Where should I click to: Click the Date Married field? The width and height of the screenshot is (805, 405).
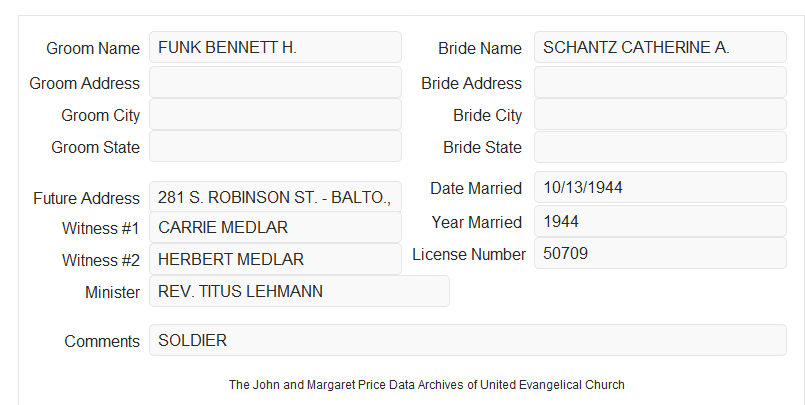click(x=660, y=187)
